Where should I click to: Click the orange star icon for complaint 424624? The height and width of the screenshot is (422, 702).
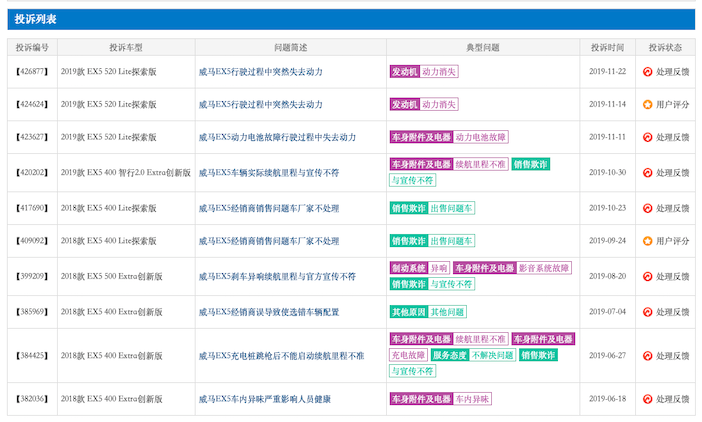click(x=647, y=104)
